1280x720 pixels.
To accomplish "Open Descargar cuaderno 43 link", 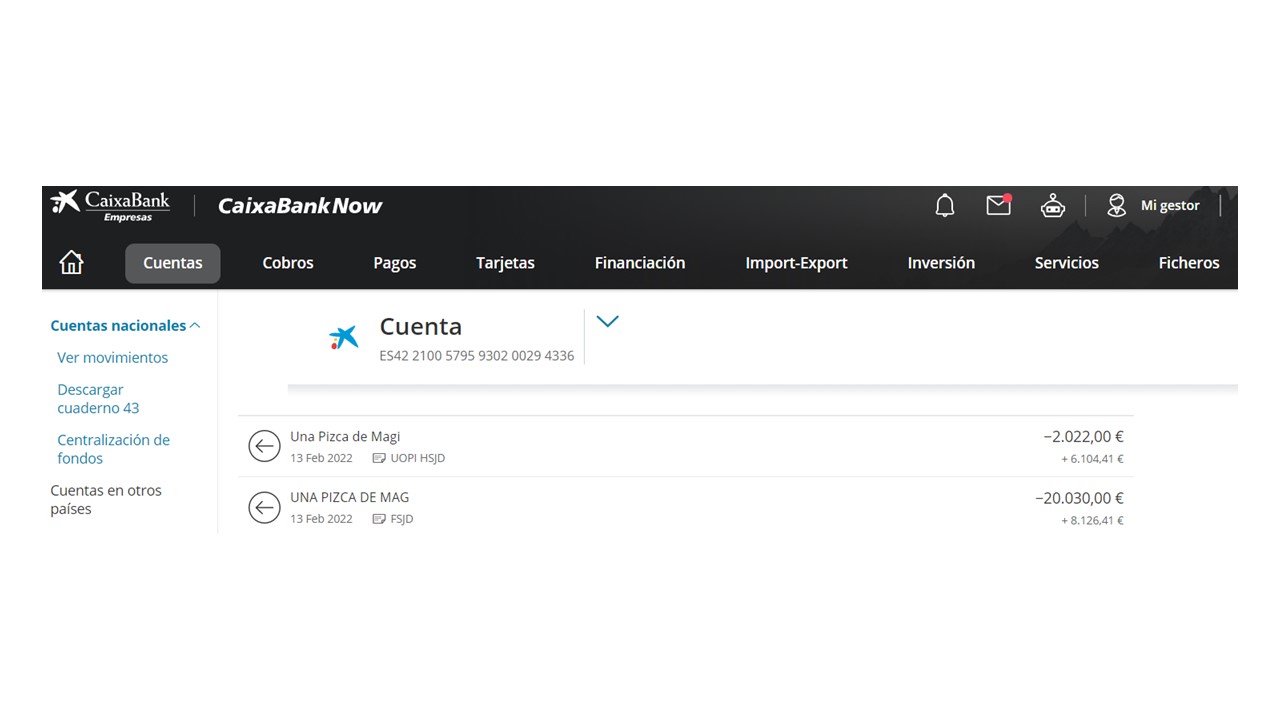I will point(98,399).
